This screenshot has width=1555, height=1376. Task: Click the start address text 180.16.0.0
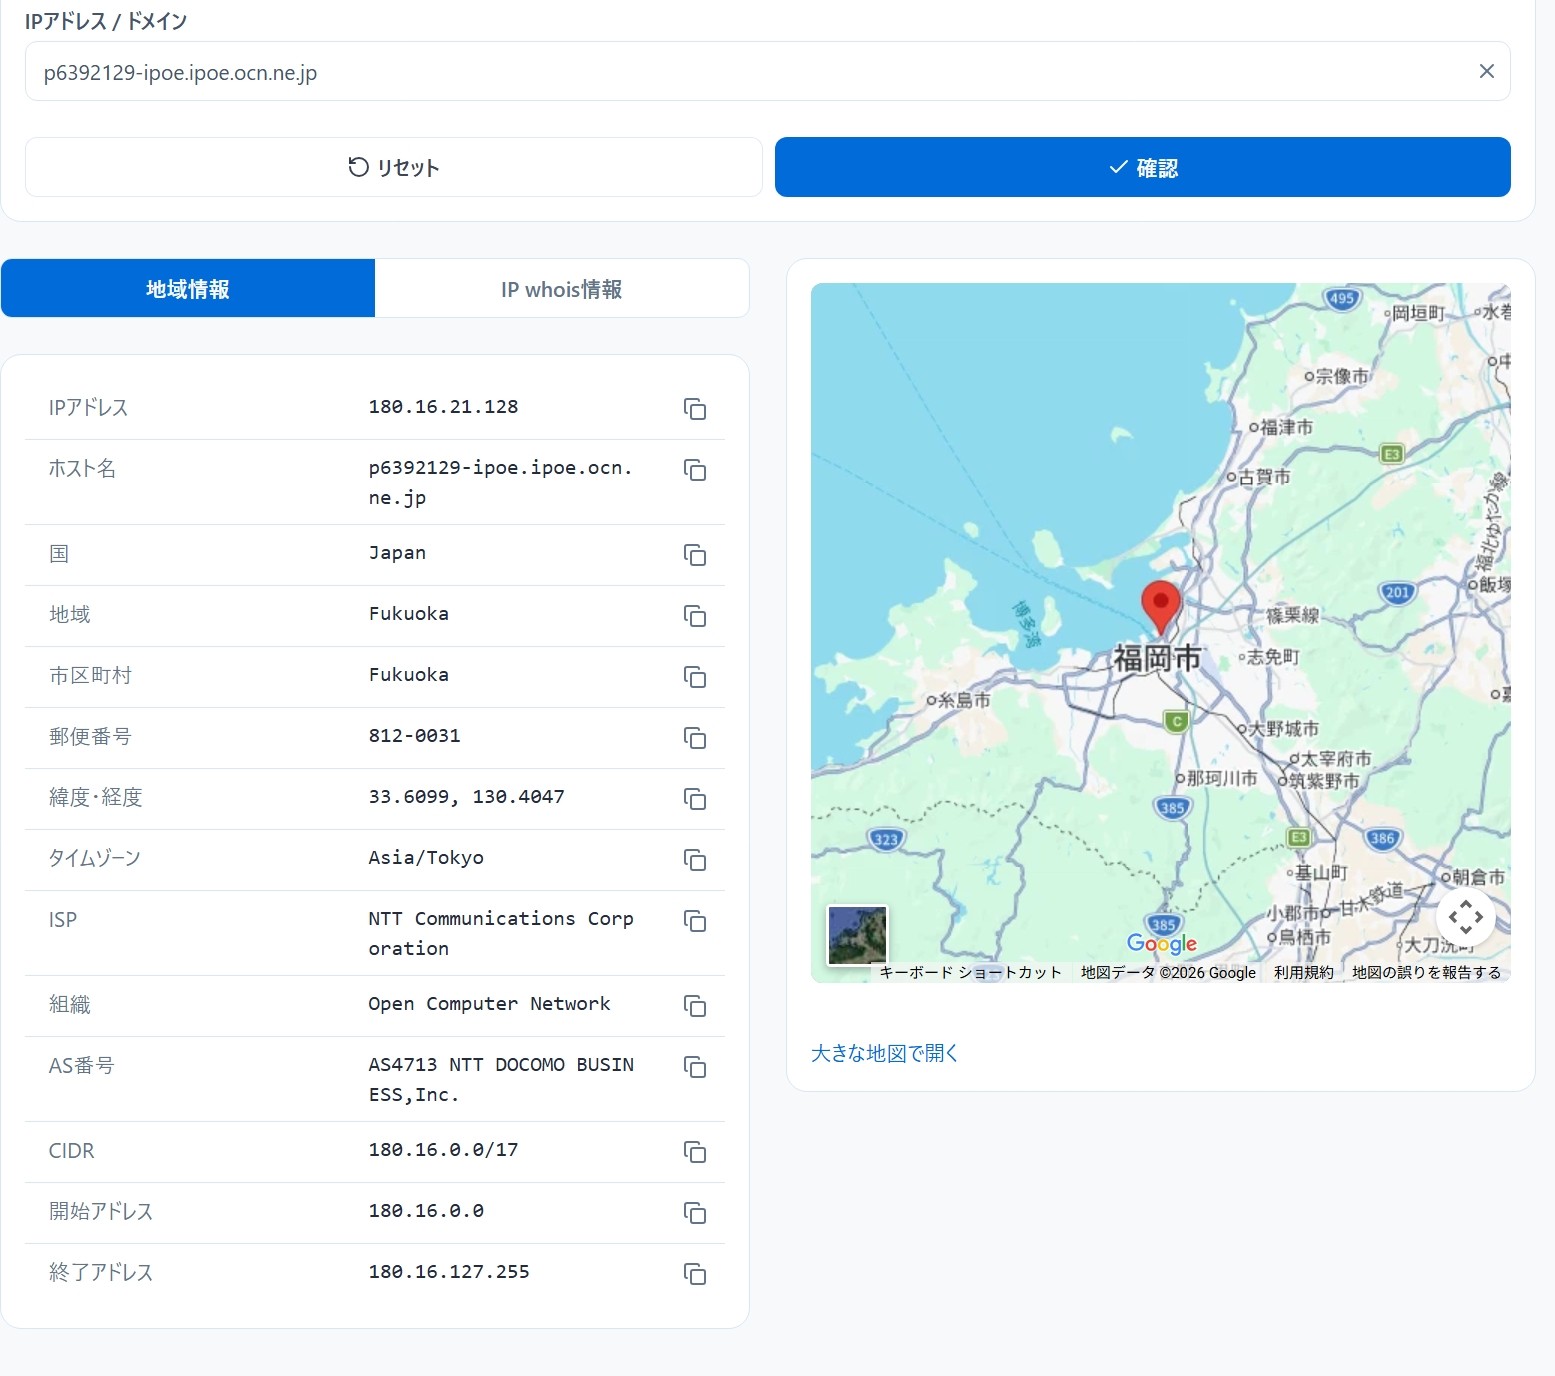(426, 1211)
